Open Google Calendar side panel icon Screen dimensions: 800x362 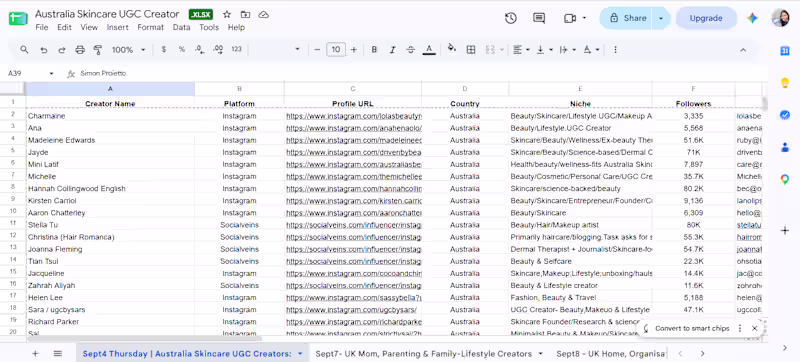coord(785,50)
